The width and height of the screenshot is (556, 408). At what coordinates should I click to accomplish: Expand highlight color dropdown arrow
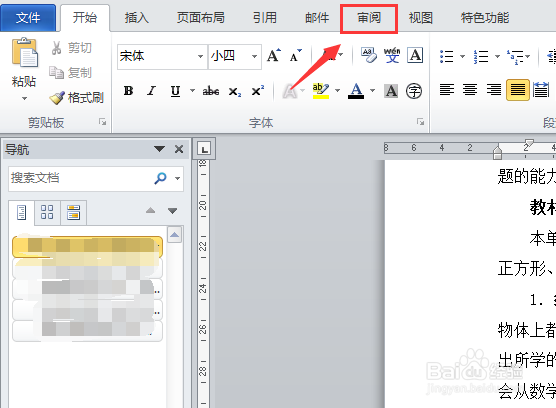[x=338, y=91]
